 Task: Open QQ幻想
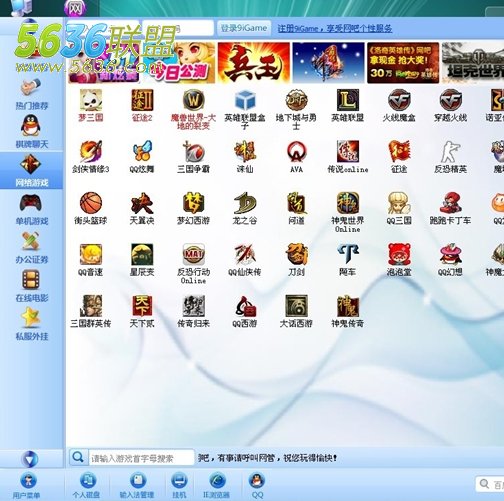[450, 260]
